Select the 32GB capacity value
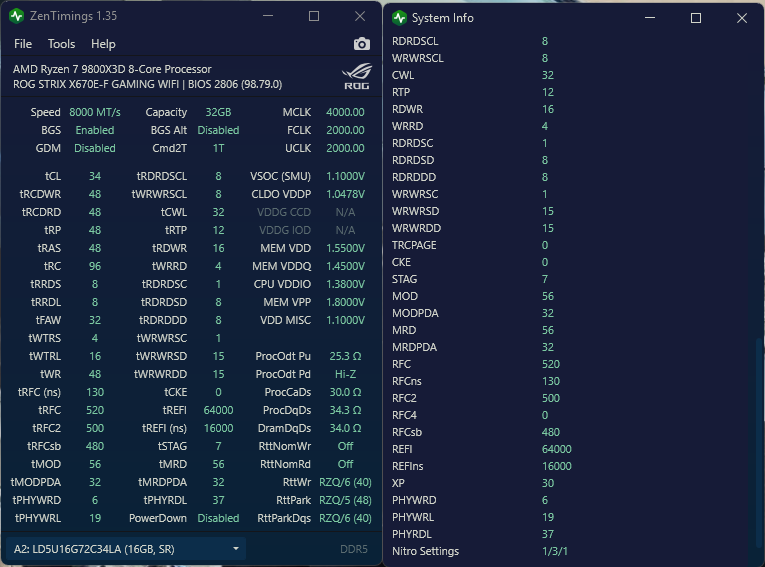The image size is (765, 567). pyautogui.click(x=218, y=112)
